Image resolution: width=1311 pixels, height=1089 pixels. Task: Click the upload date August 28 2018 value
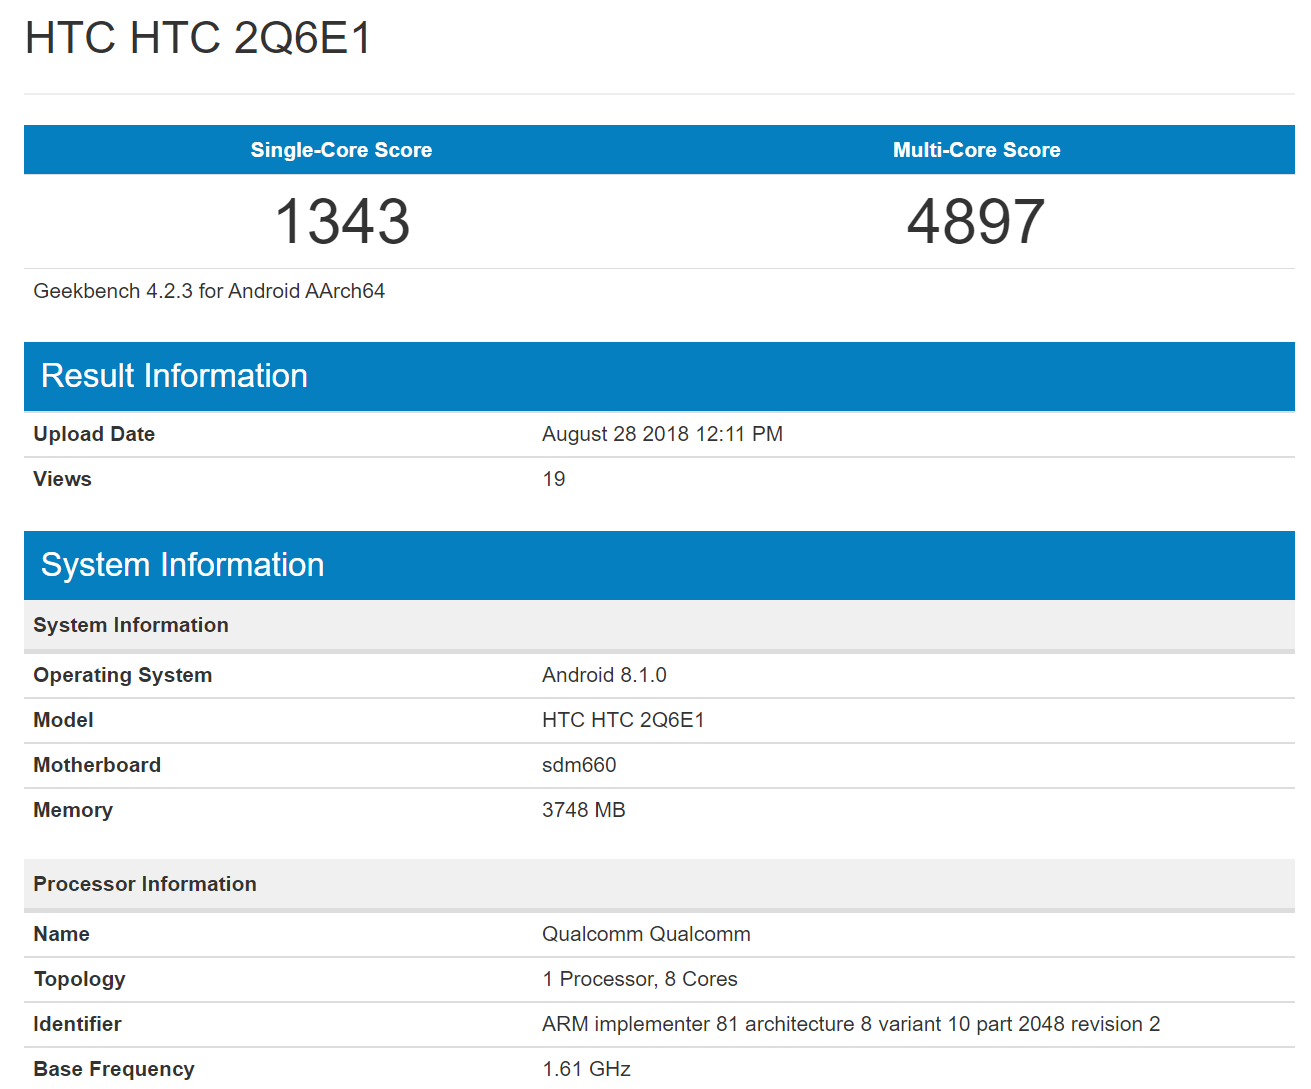click(662, 434)
